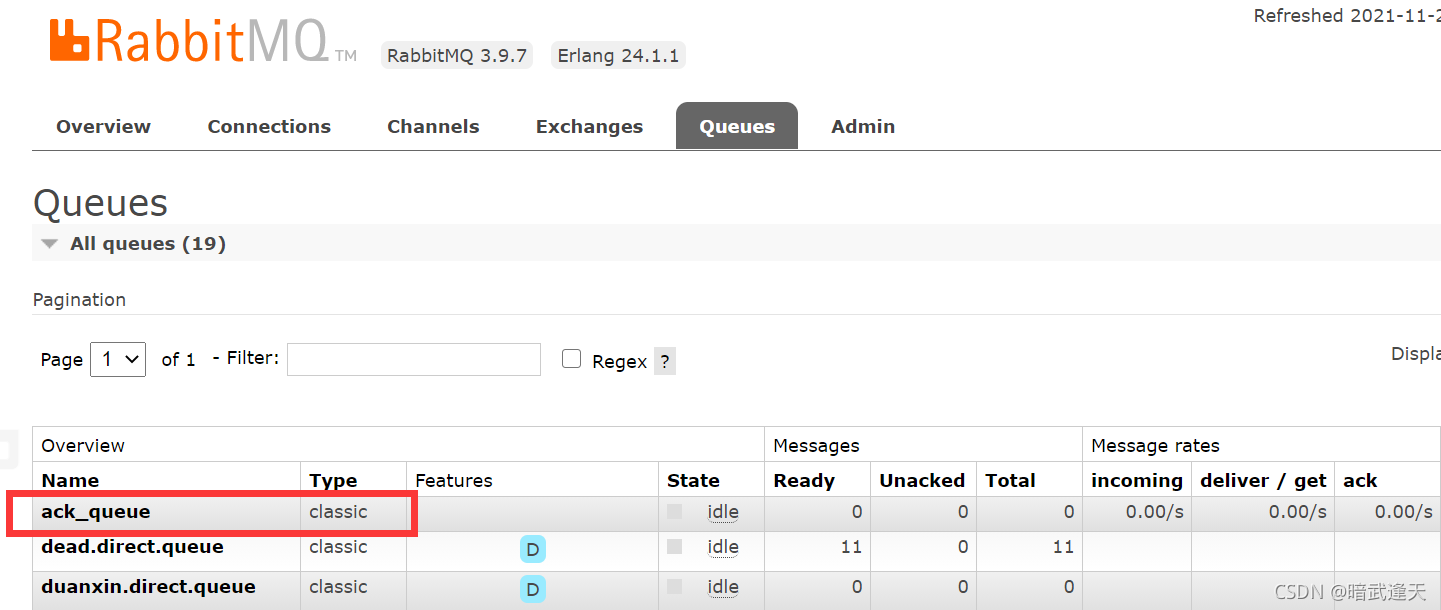Sort by deliver / get column

click(x=1263, y=481)
